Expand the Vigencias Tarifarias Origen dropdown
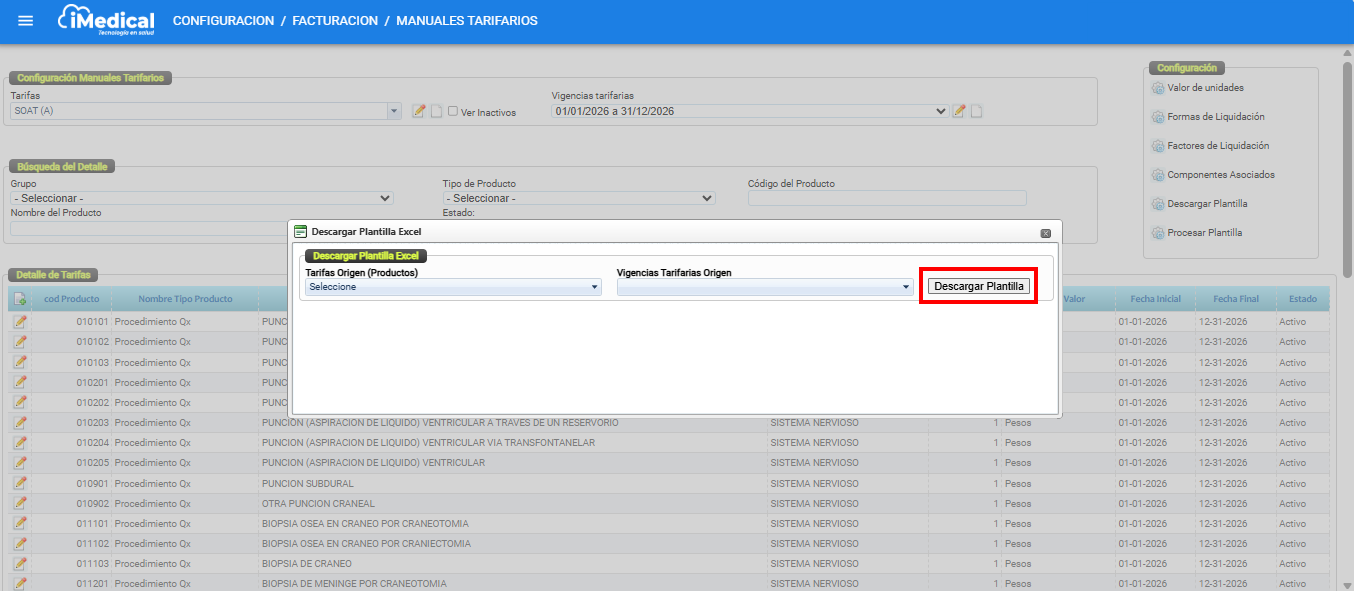Screen dimensions: 1354x591 (765, 287)
